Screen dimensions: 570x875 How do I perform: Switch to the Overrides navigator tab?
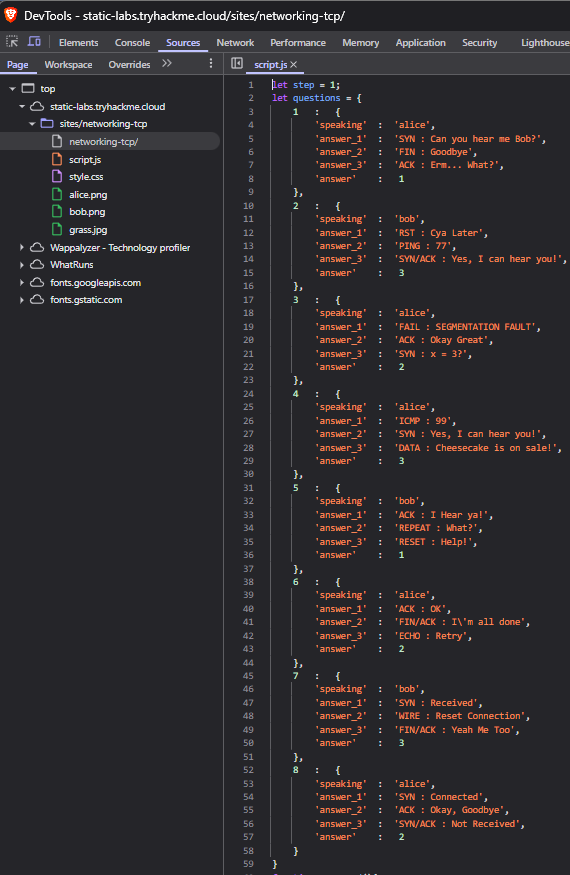click(129, 65)
